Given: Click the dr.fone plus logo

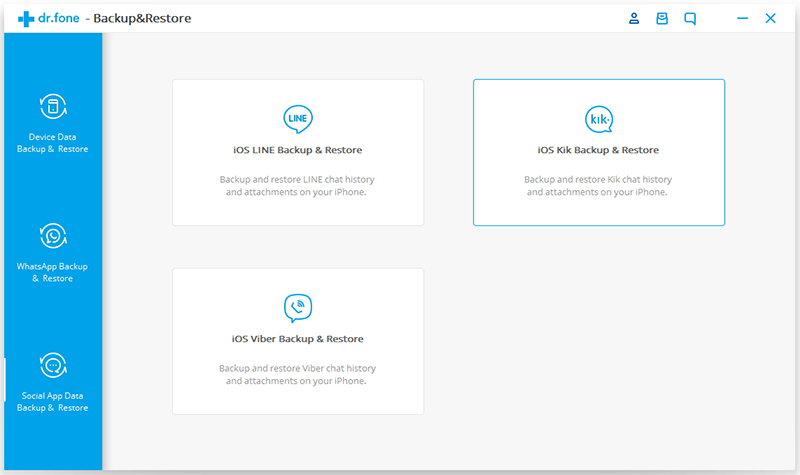Looking at the screenshot, I should coord(26,19).
